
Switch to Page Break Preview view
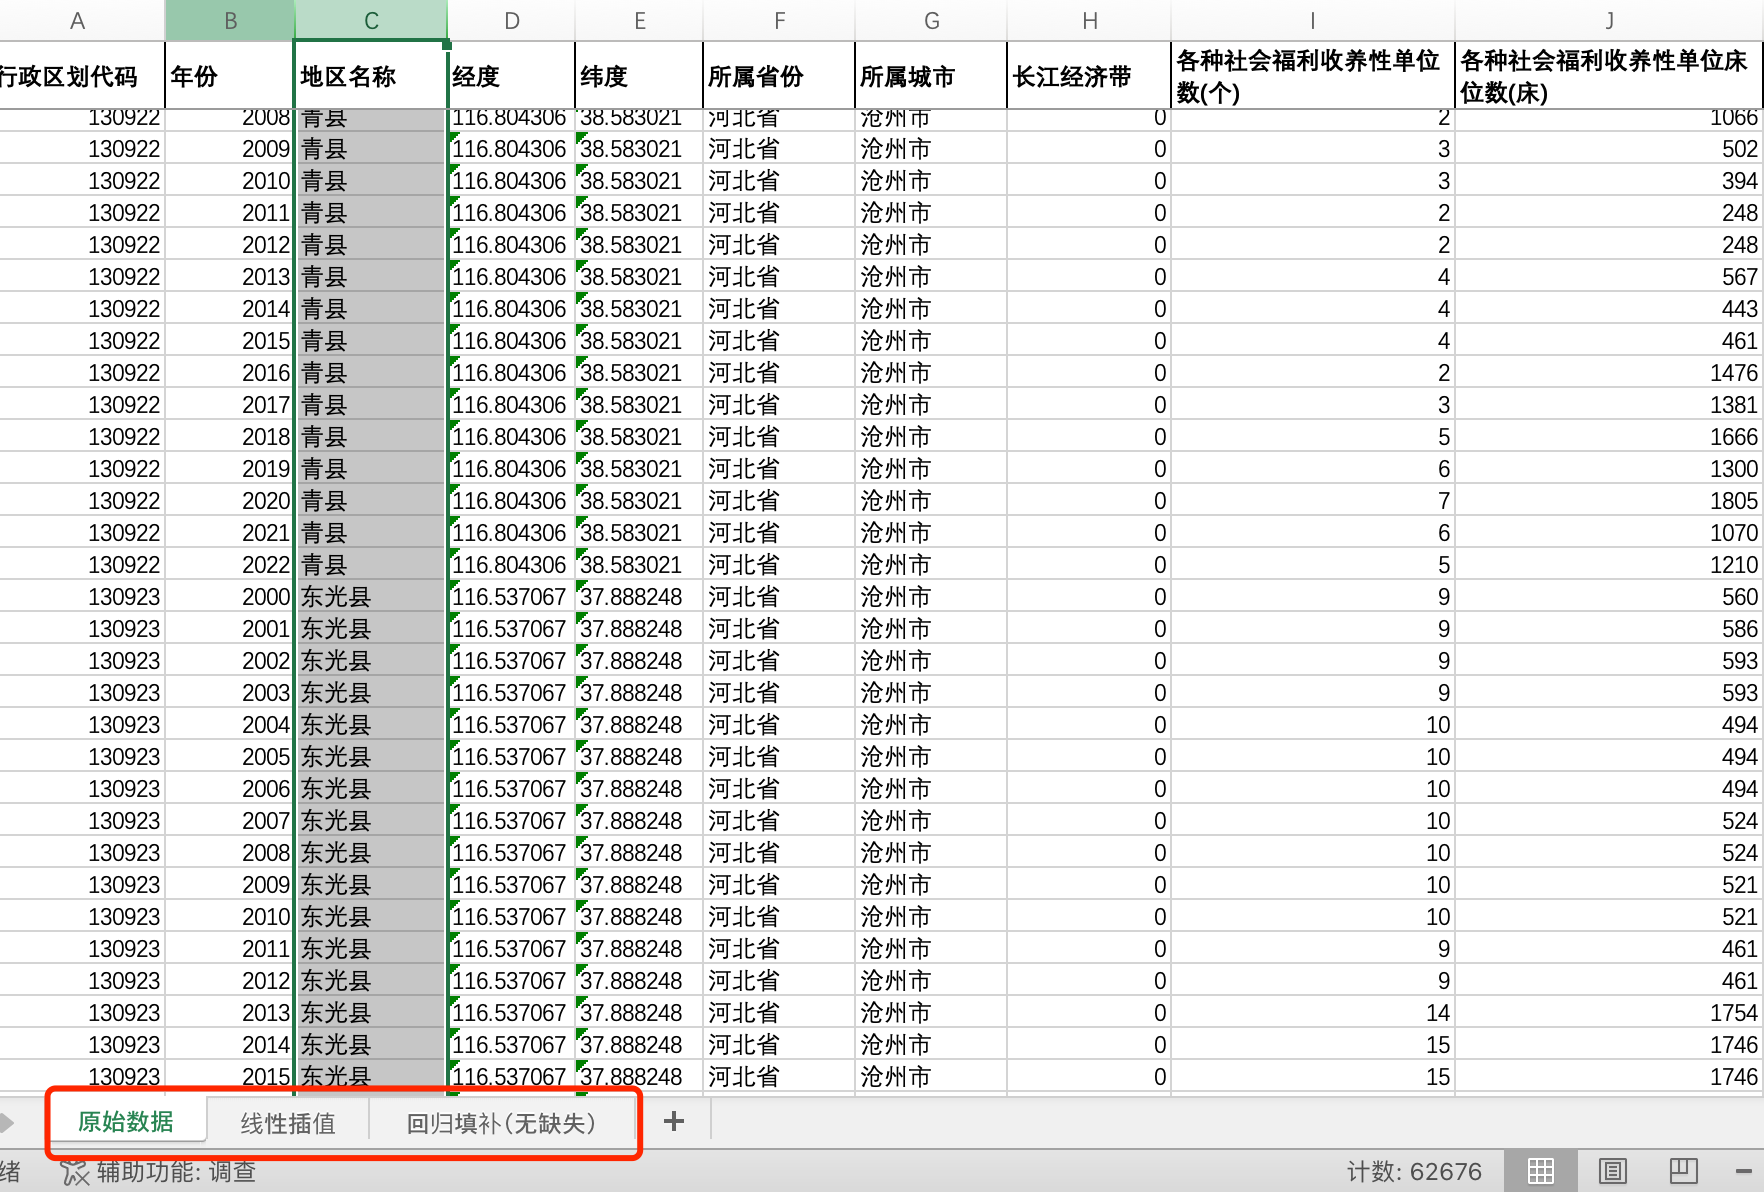tap(1684, 1170)
